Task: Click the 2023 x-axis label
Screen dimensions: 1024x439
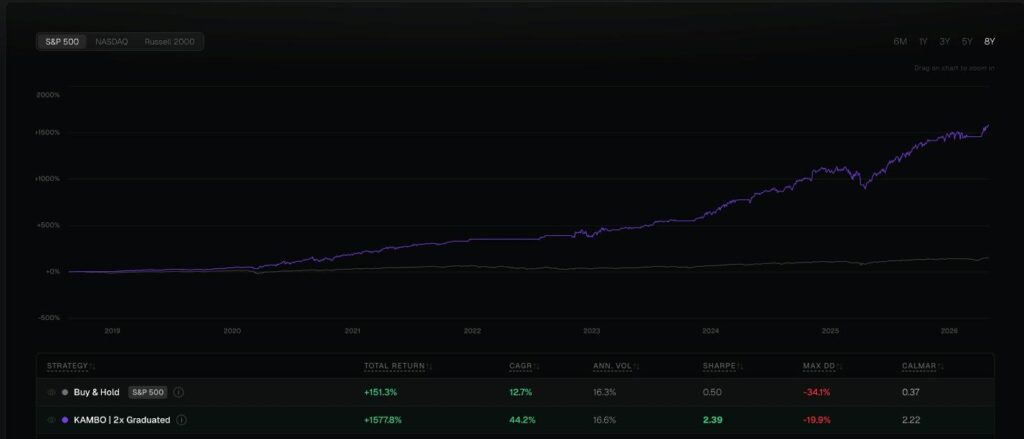Action: [x=592, y=331]
